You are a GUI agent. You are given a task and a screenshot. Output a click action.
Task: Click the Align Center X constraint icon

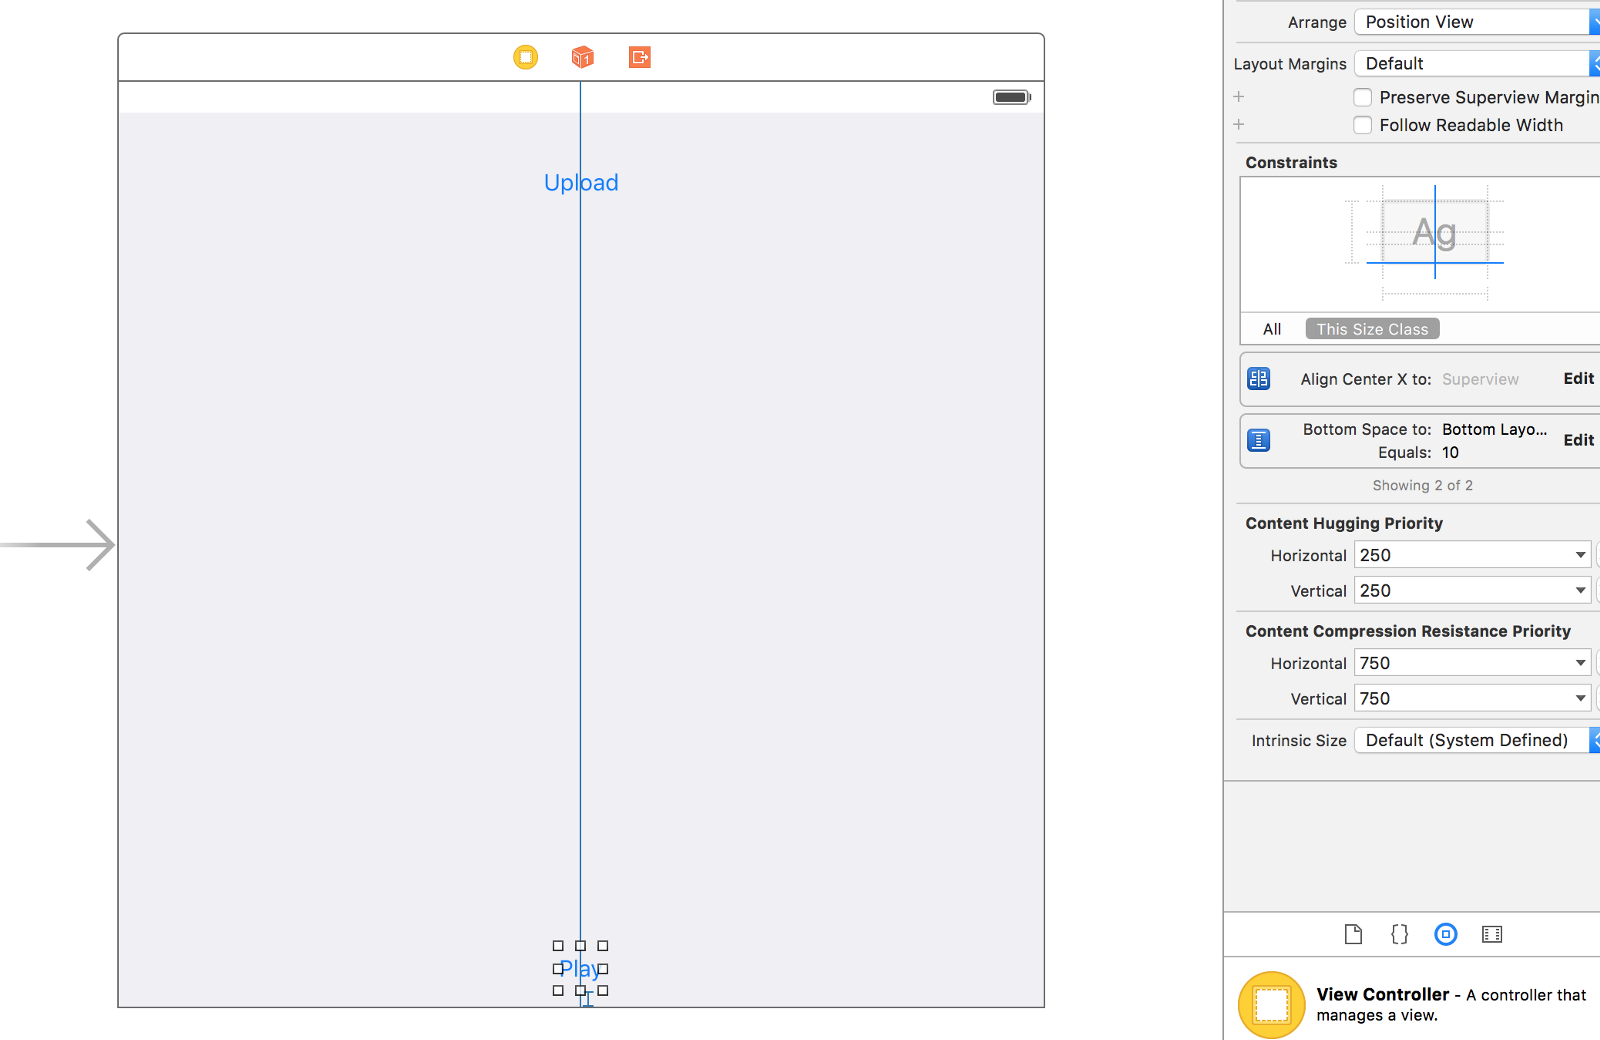pyautogui.click(x=1259, y=379)
